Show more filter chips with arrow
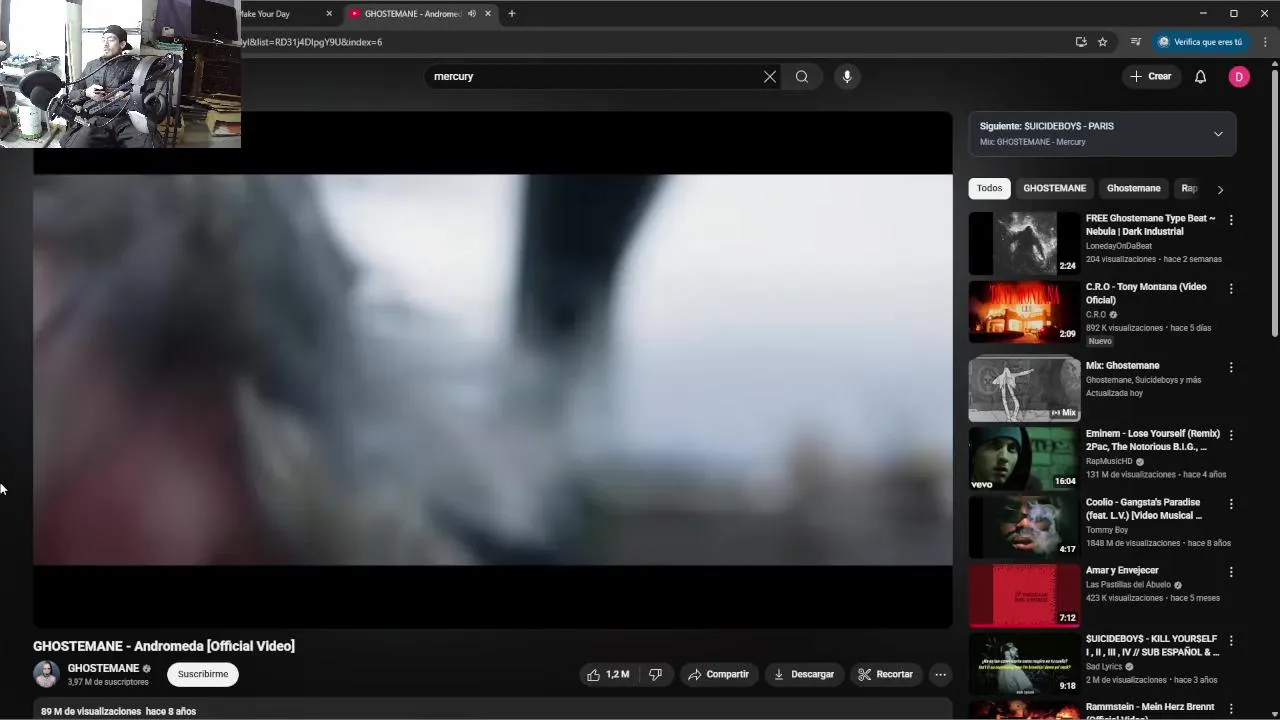The height and width of the screenshot is (720, 1280). click(x=1220, y=189)
